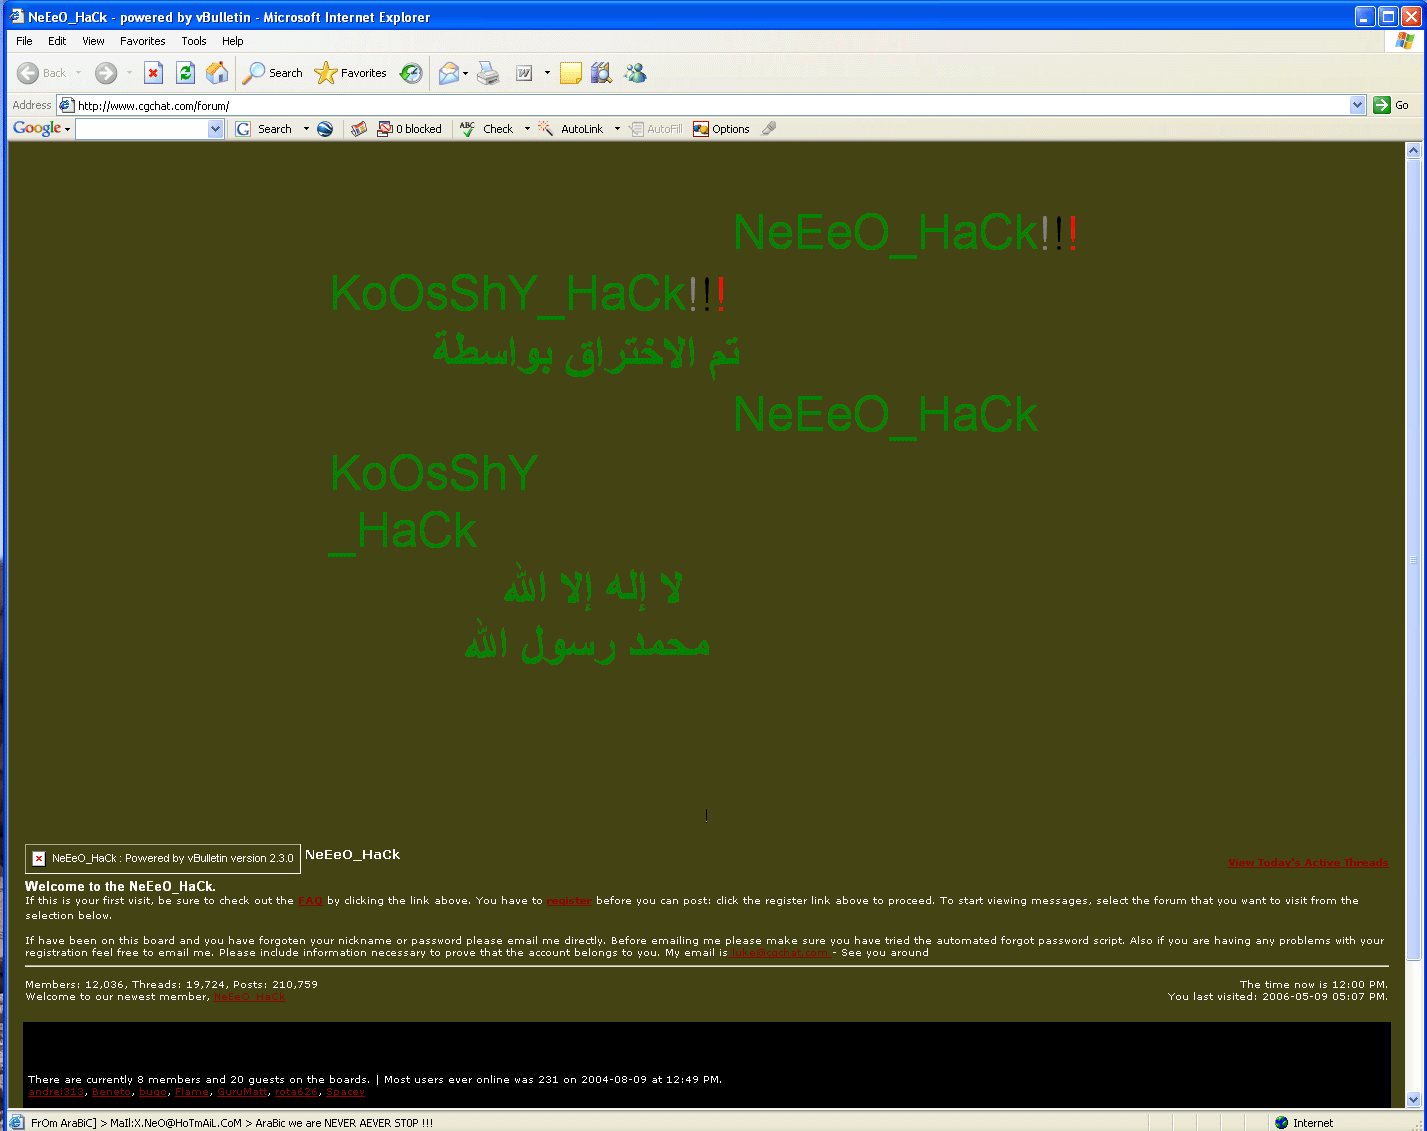Screen dimensions: 1427x1131
Task: Click the Google toolbar Options button
Action: [x=721, y=129]
